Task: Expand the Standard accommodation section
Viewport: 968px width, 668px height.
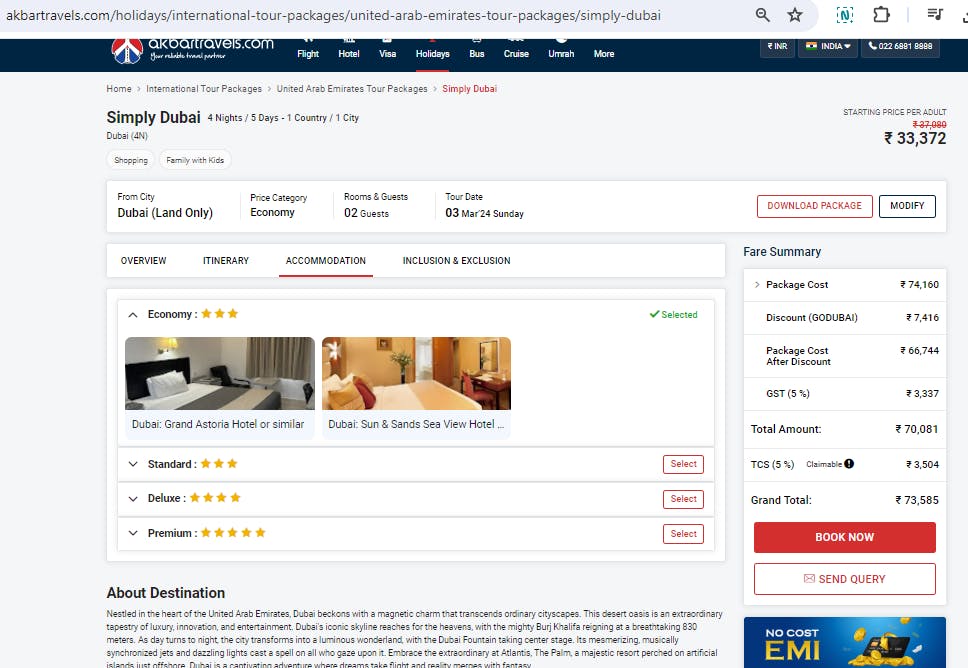Action: tap(133, 464)
